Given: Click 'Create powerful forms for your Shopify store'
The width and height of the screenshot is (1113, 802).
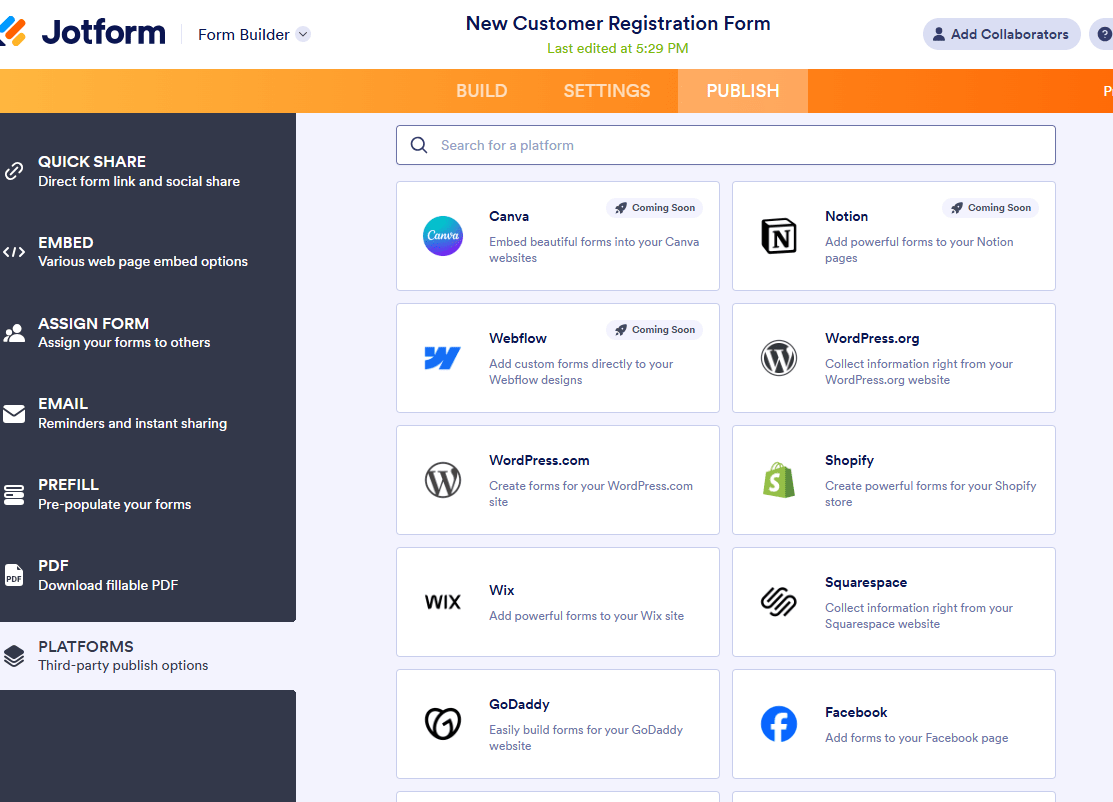Looking at the screenshot, I should tap(931, 494).
